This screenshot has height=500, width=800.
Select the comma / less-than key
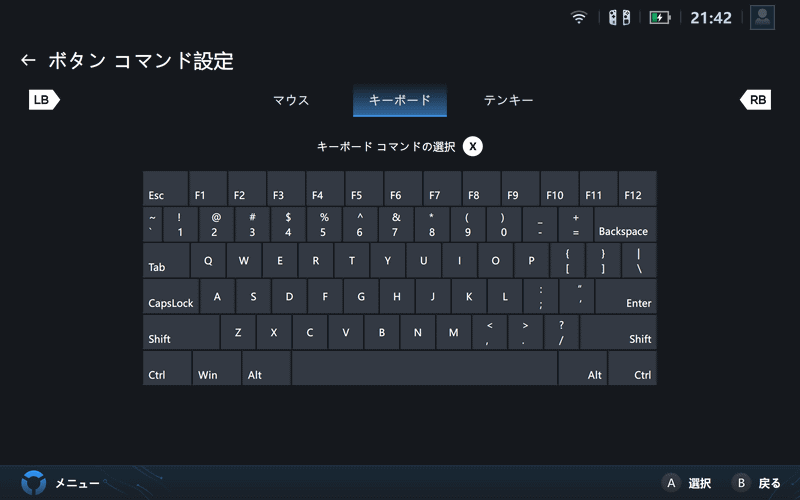click(x=489, y=332)
